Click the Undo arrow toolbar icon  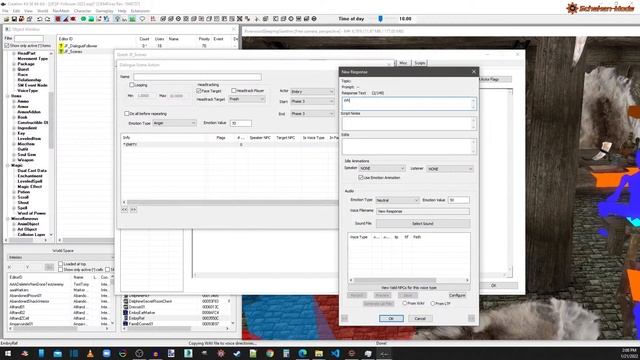click(40, 19)
